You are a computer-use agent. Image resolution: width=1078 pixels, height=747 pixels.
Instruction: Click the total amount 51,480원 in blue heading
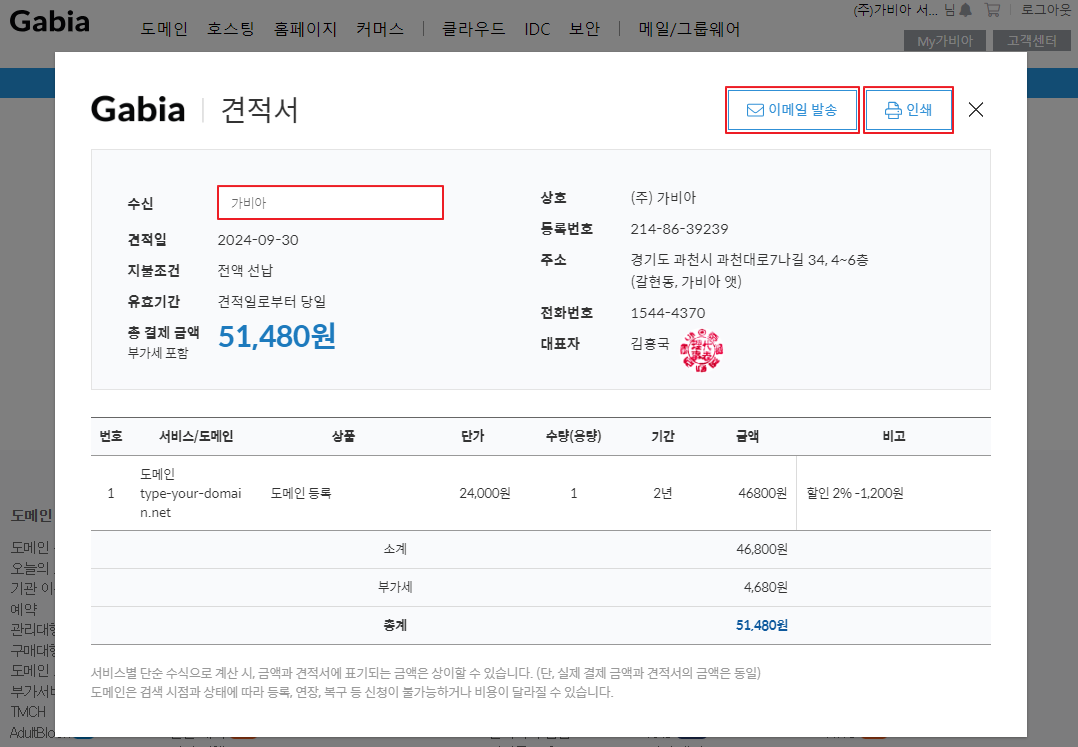[x=277, y=336]
